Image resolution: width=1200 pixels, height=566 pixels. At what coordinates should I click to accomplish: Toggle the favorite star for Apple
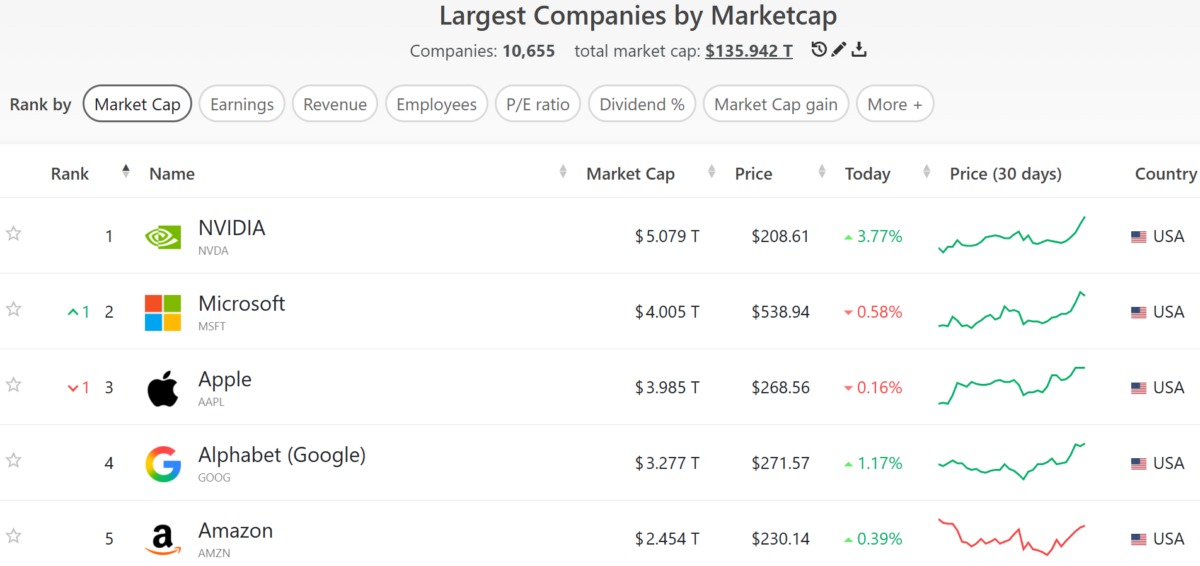(14, 385)
